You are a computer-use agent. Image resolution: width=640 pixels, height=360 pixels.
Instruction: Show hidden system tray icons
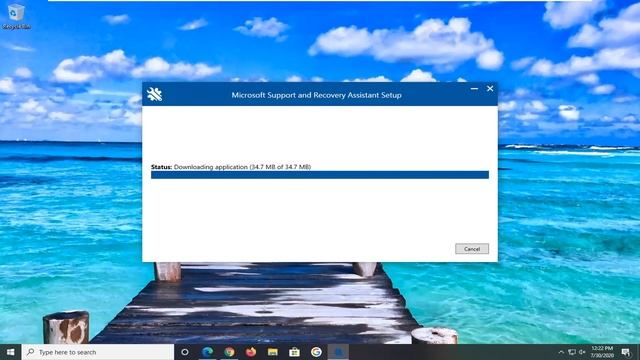click(x=561, y=352)
